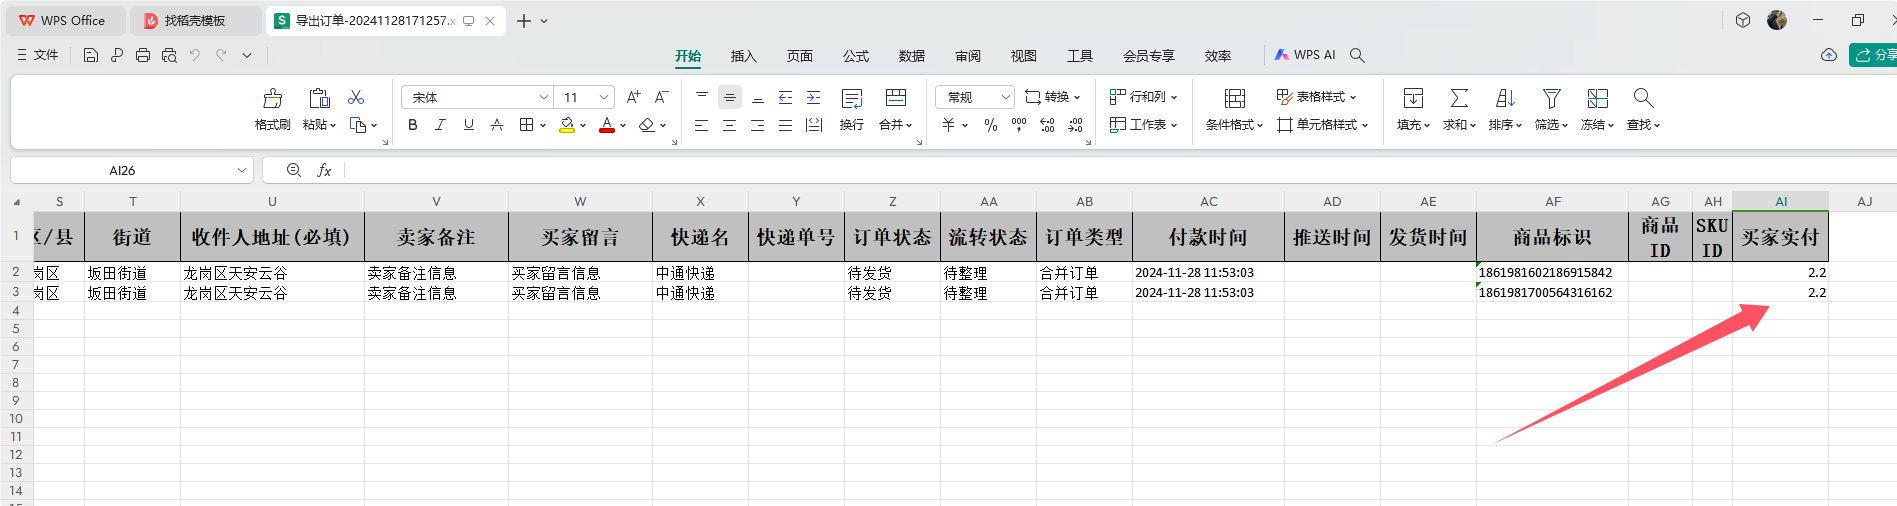Open the number format 常规 dropdown
1897x506 pixels.
(x=1005, y=97)
